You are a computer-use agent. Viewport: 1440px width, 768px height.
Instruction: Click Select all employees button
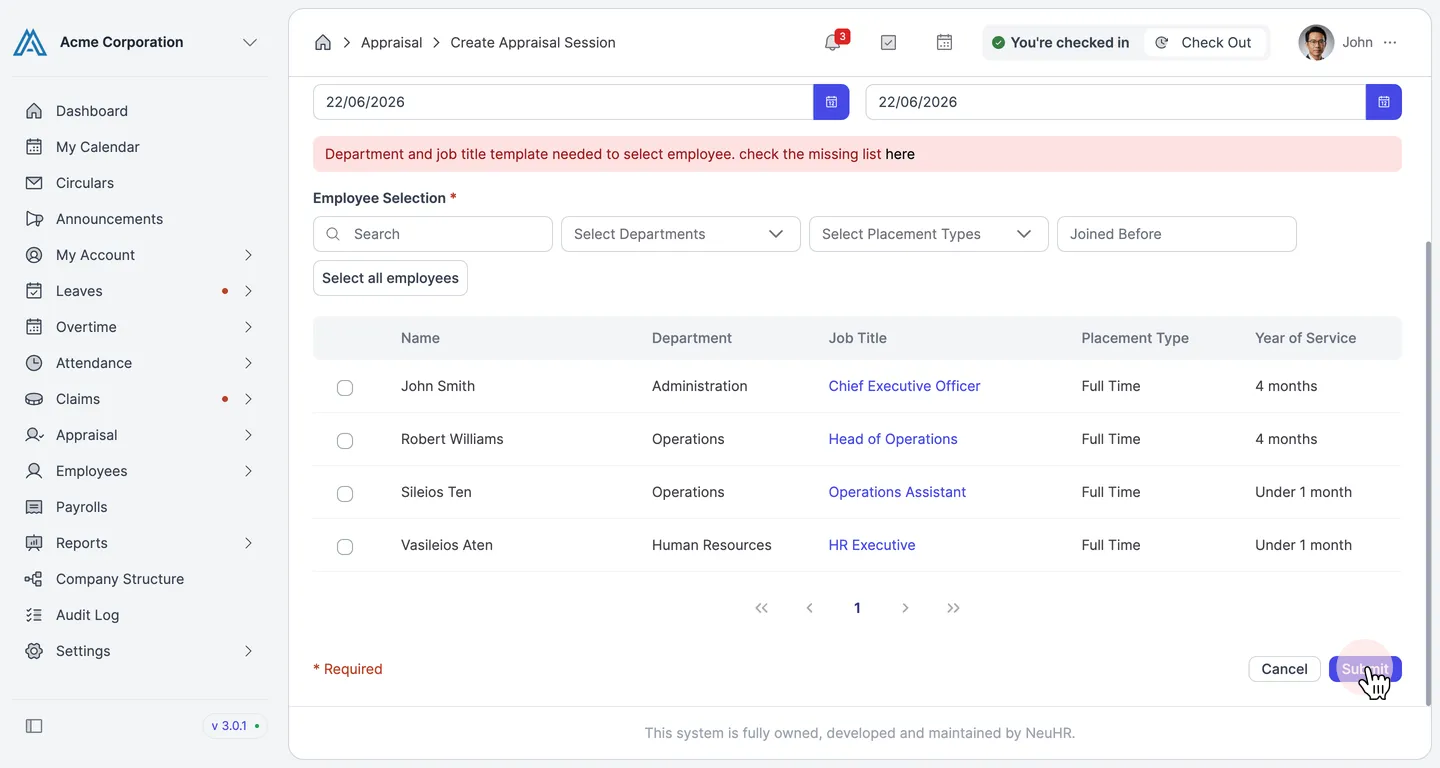[x=390, y=278]
